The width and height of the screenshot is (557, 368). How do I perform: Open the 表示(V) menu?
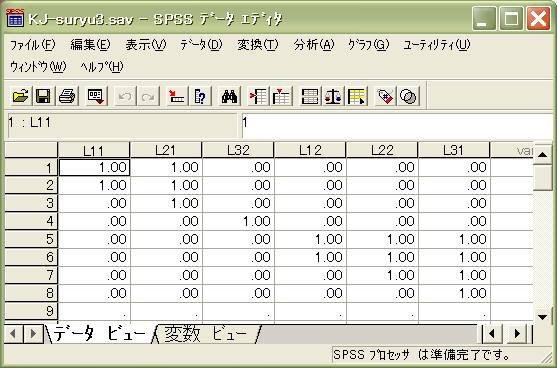pyautogui.click(x=146, y=45)
